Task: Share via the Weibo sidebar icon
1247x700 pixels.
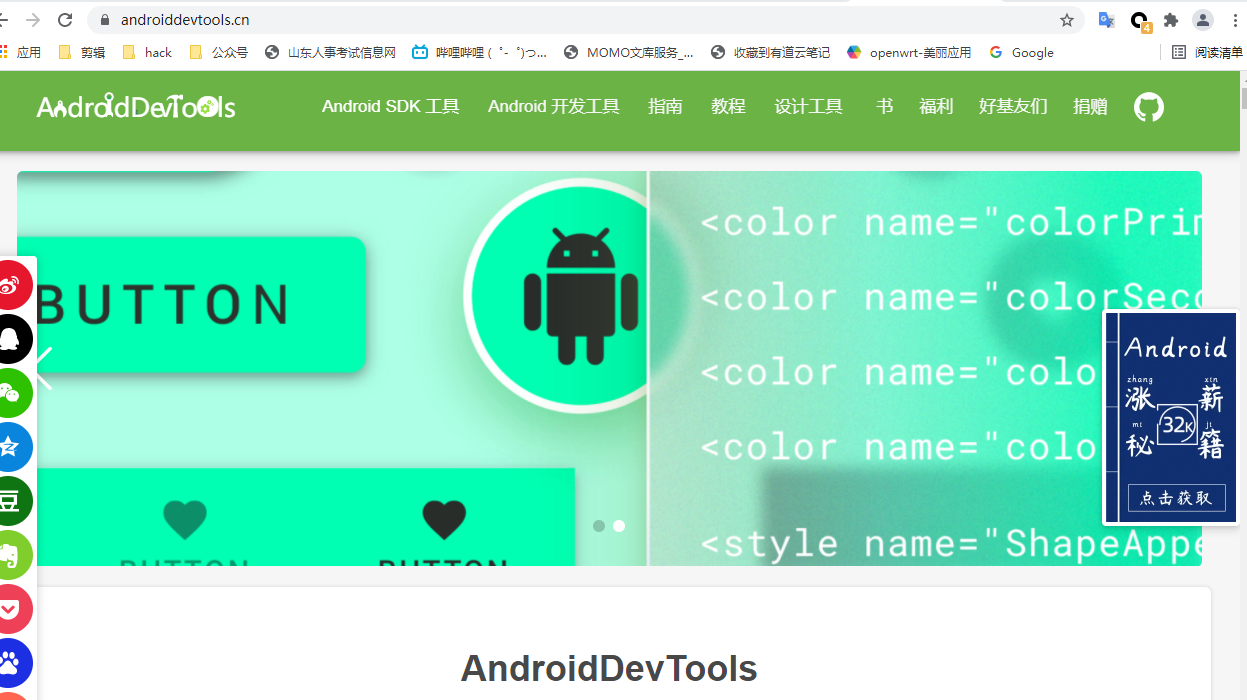Action: coord(13,286)
